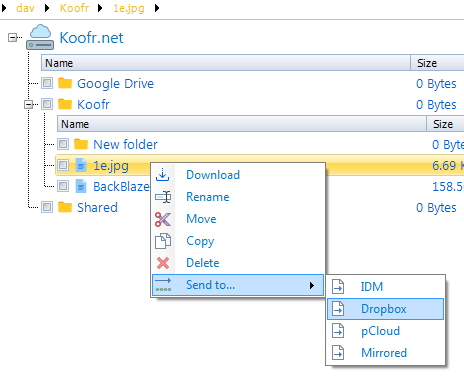Open the Send to submenu arrow
This screenshot has height=376, width=464.
click(x=312, y=285)
